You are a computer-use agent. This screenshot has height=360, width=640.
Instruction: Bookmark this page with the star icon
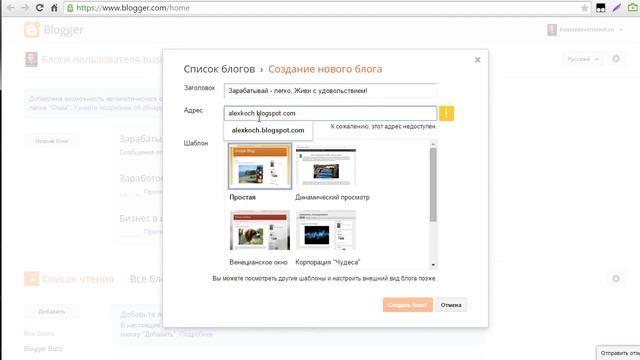pos(584,8)
